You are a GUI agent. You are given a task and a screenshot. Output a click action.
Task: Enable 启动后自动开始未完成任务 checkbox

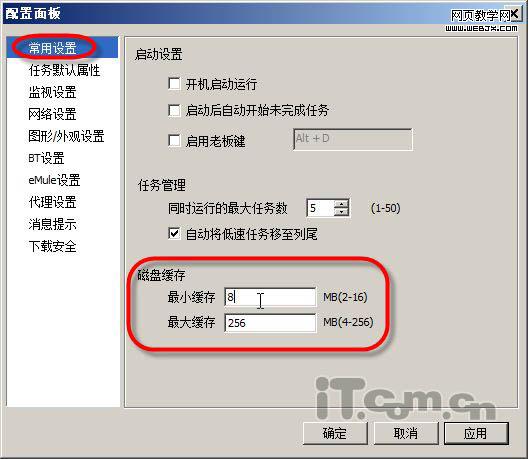click(x=174, y=110)
